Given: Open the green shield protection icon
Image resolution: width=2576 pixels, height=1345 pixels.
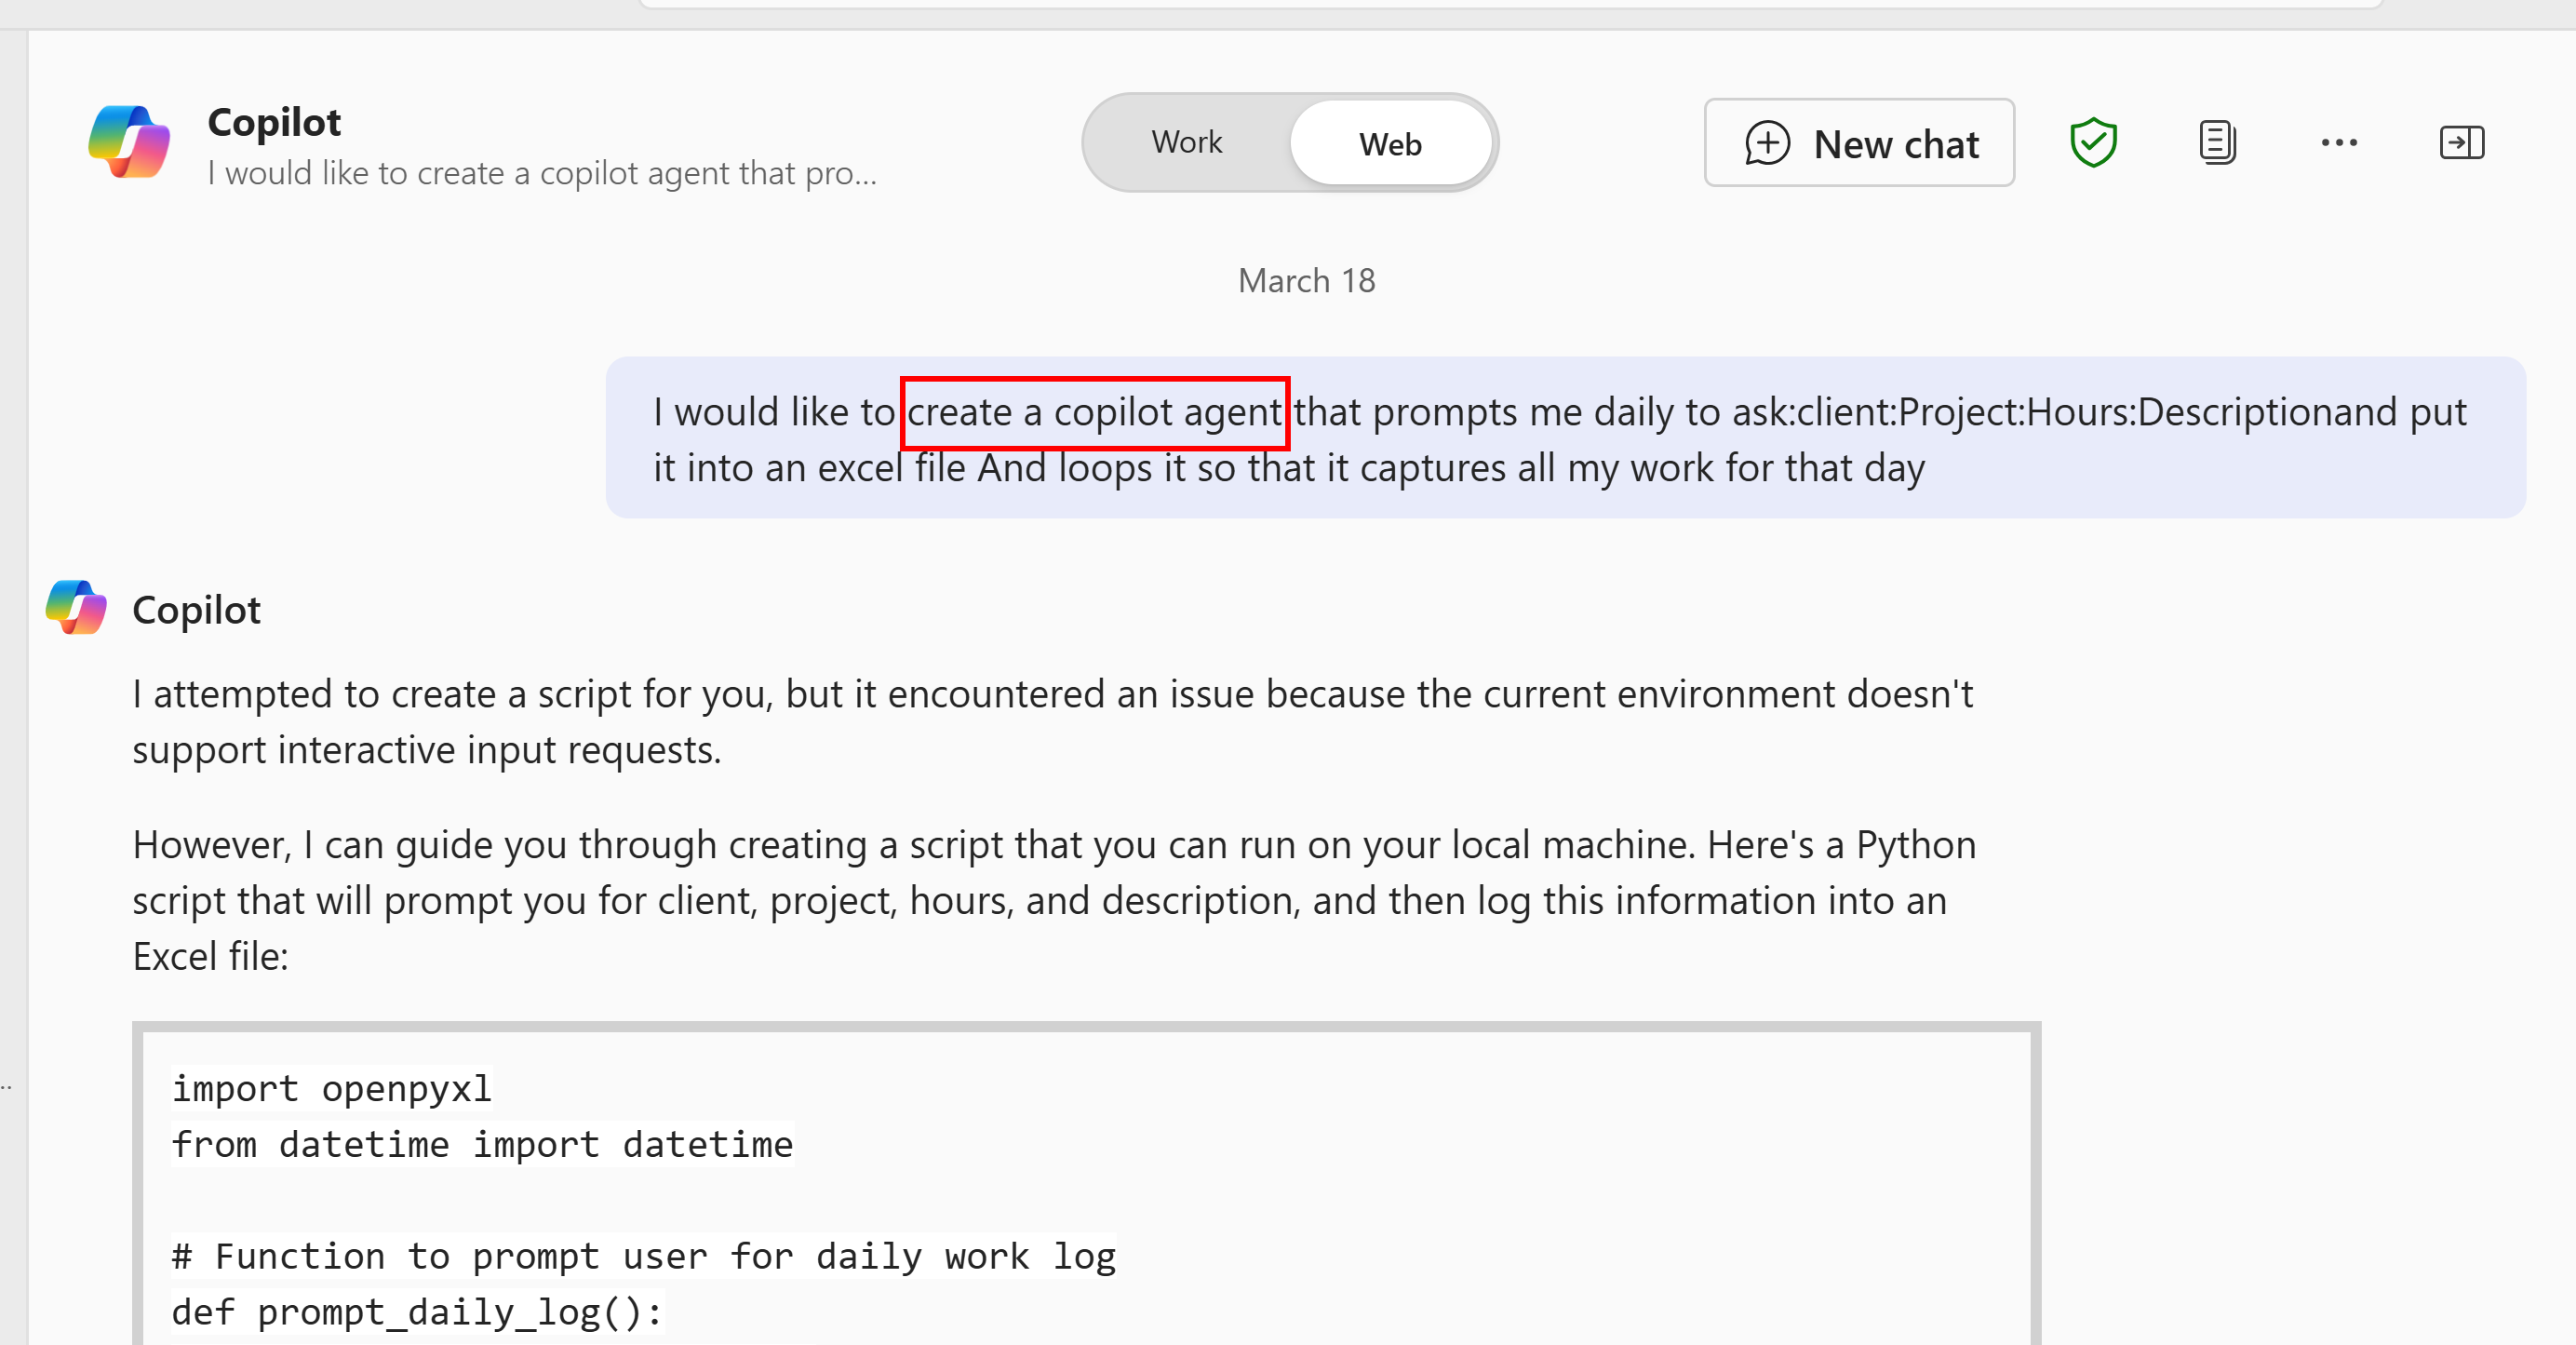Looking at the screenshot, I should pos(2093,143).
